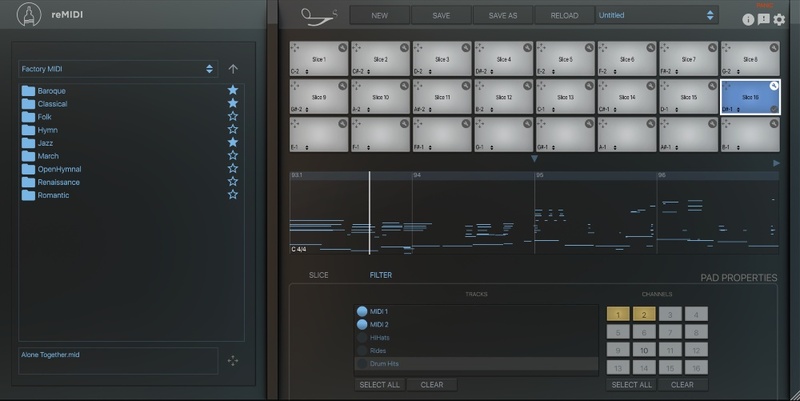Click the feedback speech bubble icon
Screen dimensions: 800x401
(x=764, y=19)
